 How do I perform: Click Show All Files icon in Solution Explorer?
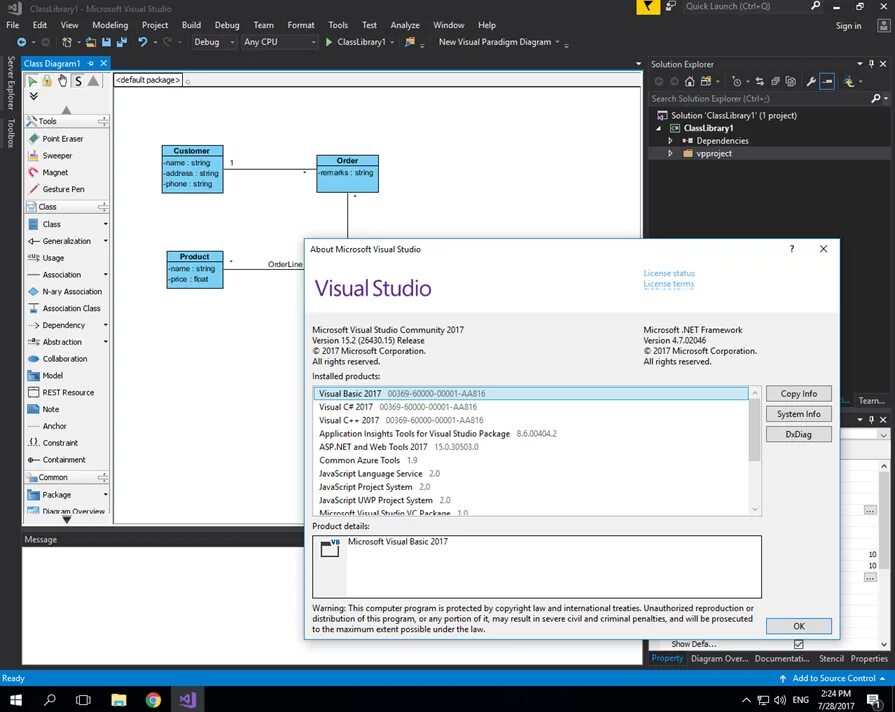pos(791,82)
